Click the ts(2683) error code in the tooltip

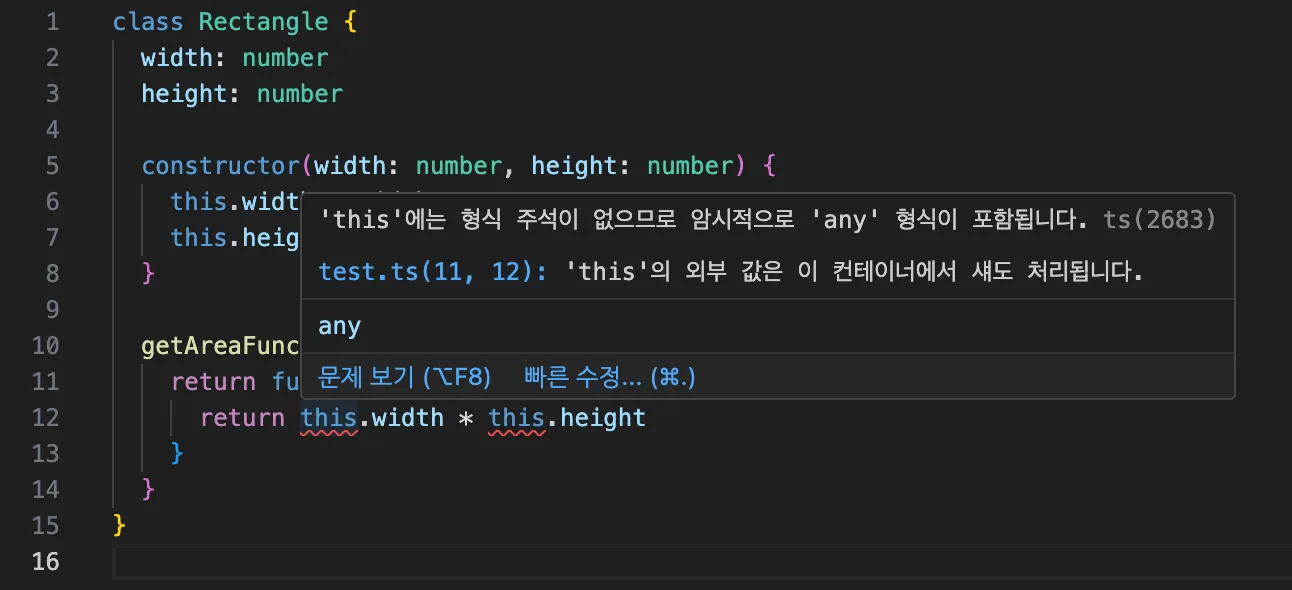1158,219
